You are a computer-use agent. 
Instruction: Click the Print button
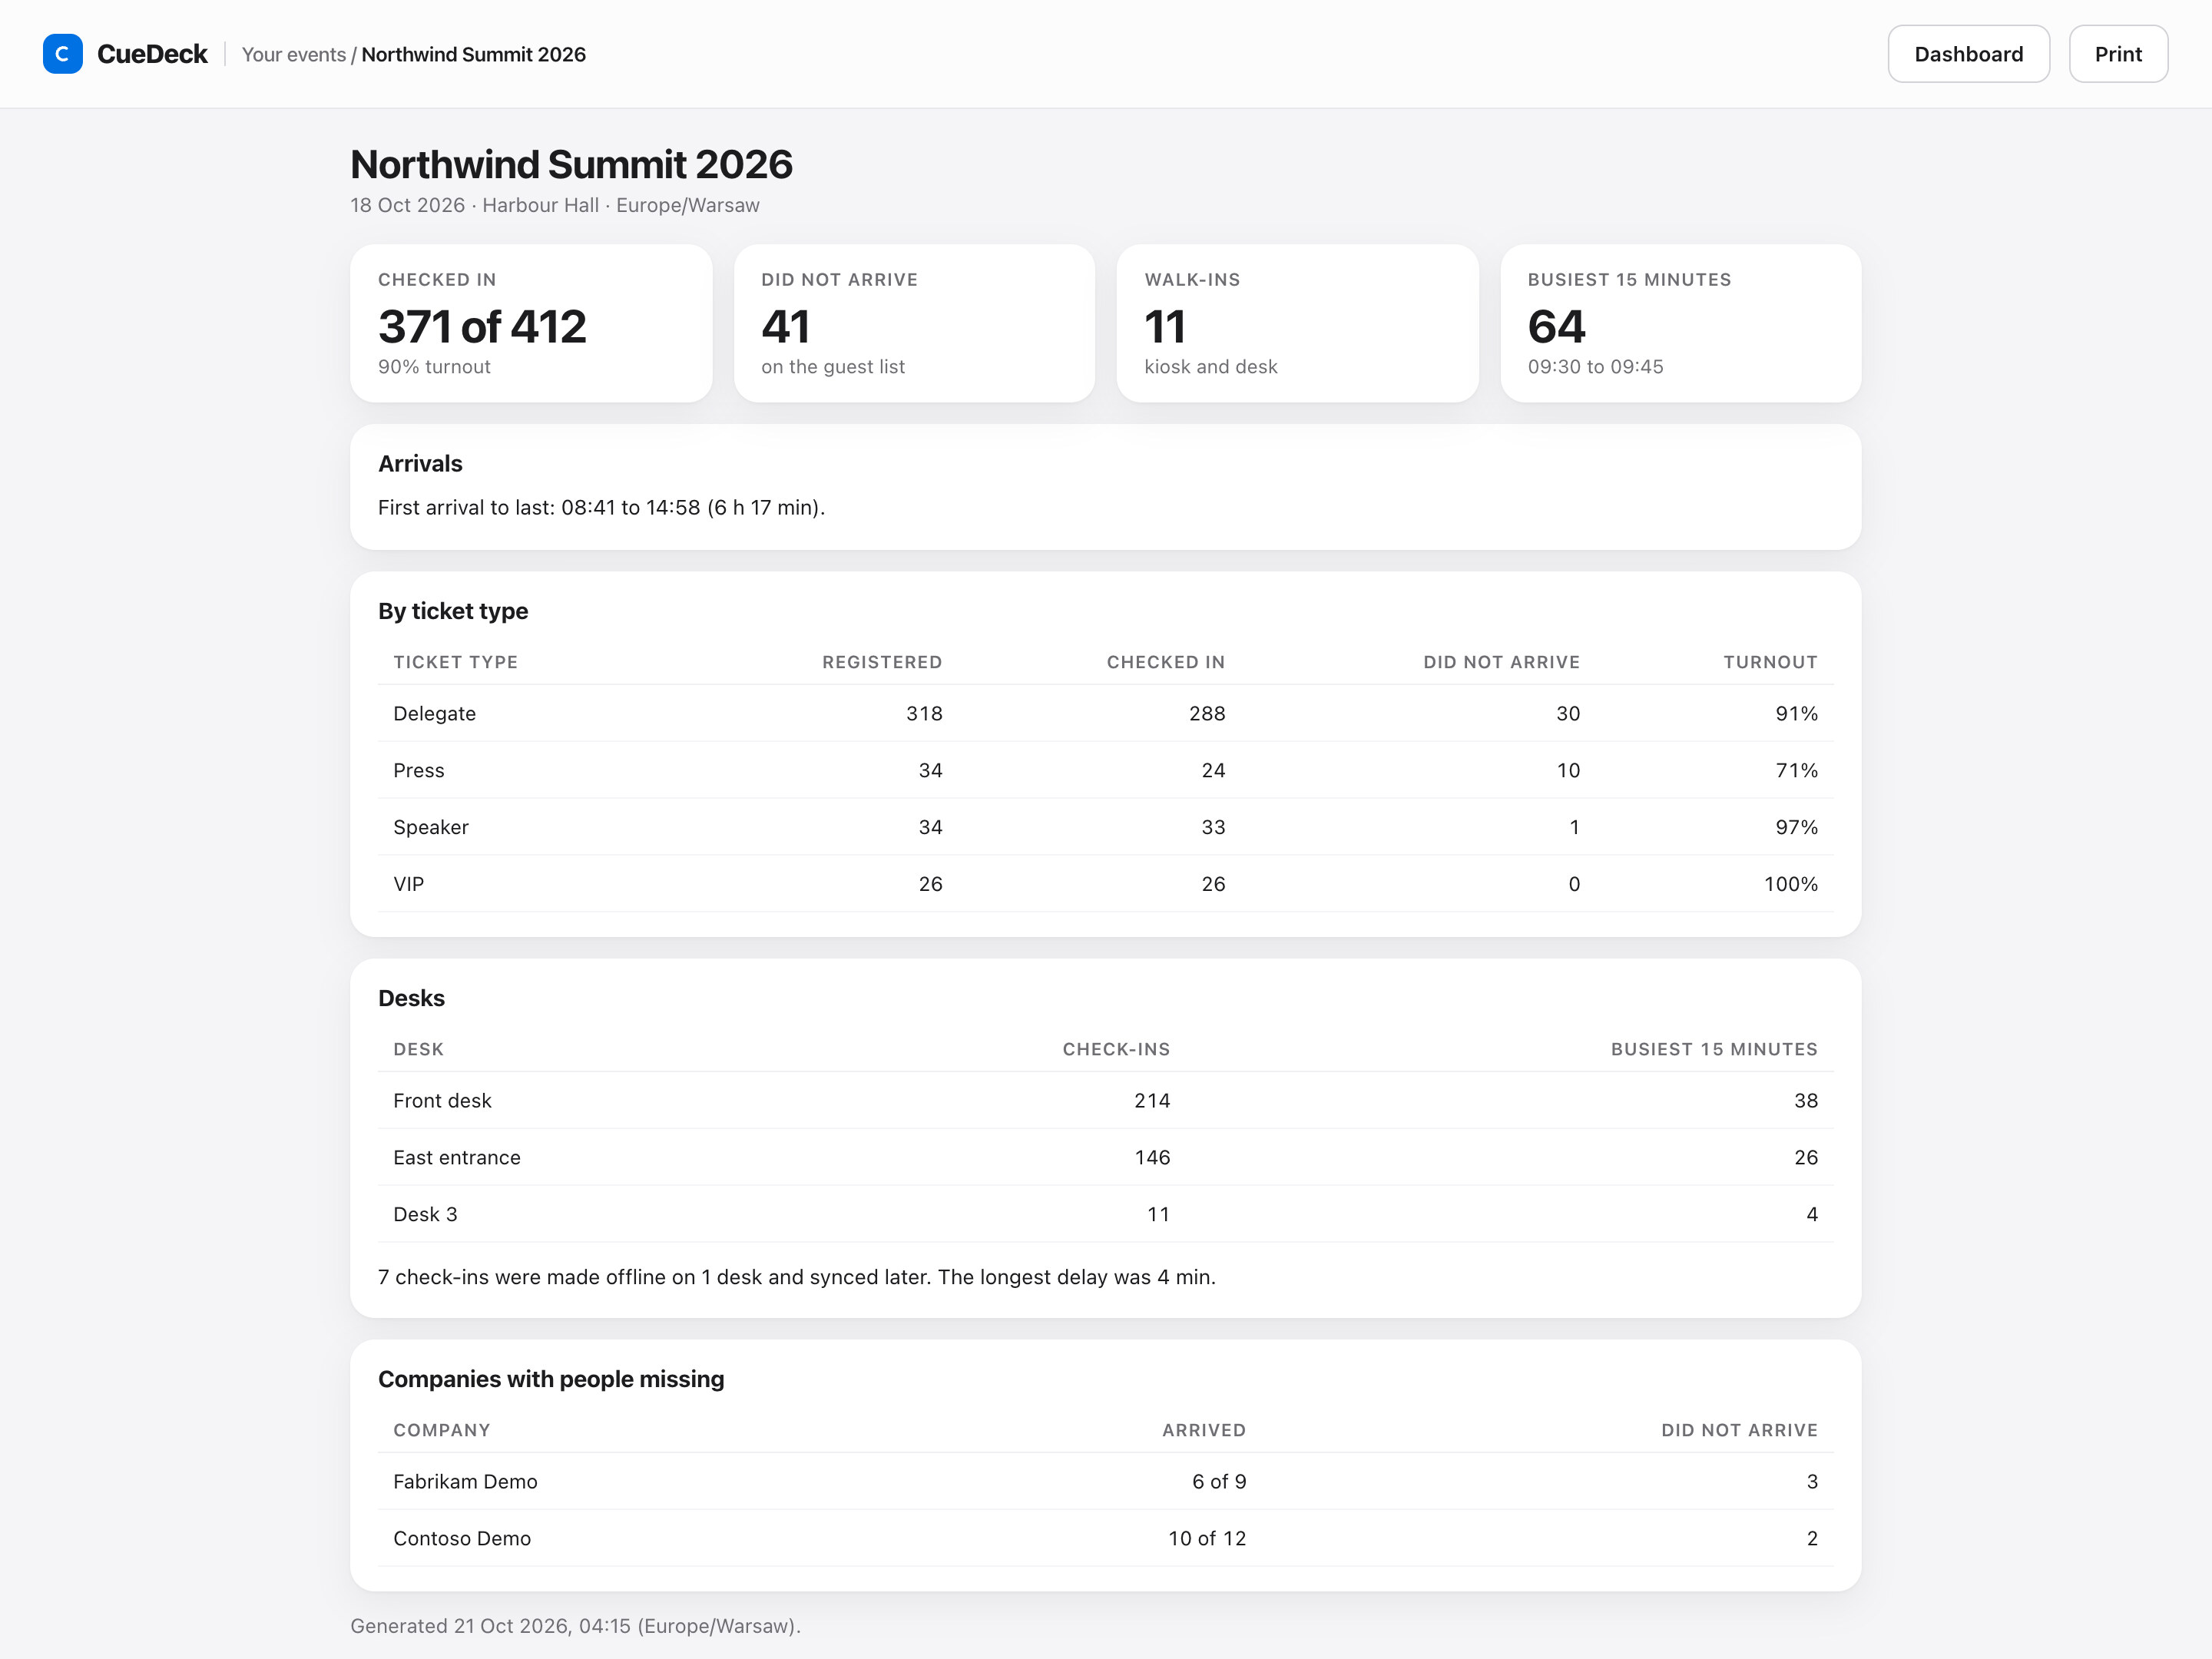(2118, 54)
